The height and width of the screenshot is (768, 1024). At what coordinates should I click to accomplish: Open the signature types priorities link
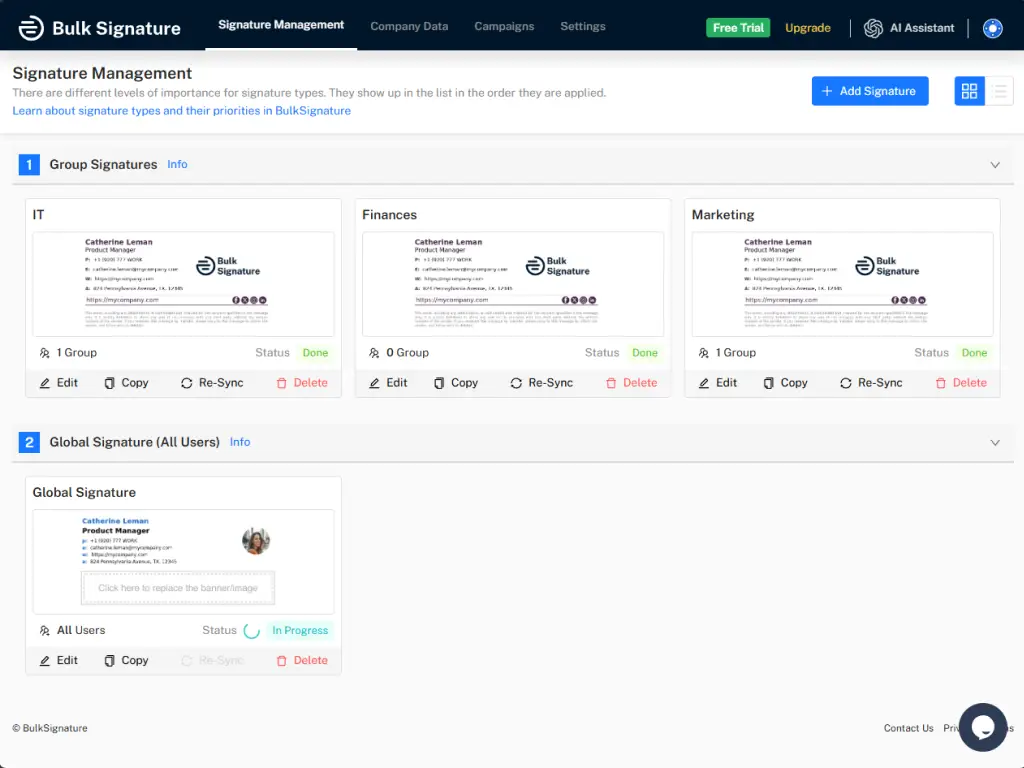[x=181, y=111]
